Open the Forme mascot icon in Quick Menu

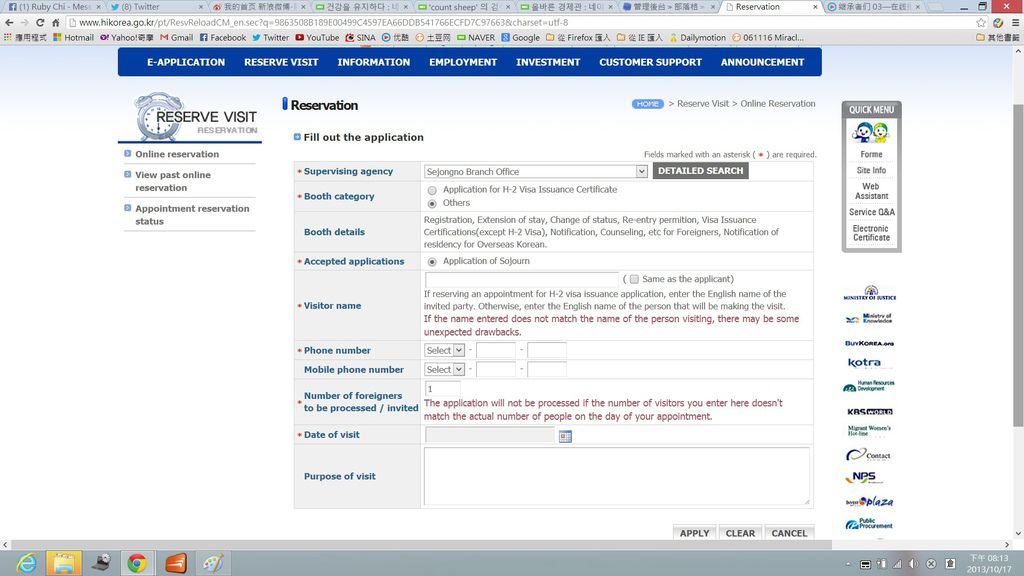click(871, 133)
